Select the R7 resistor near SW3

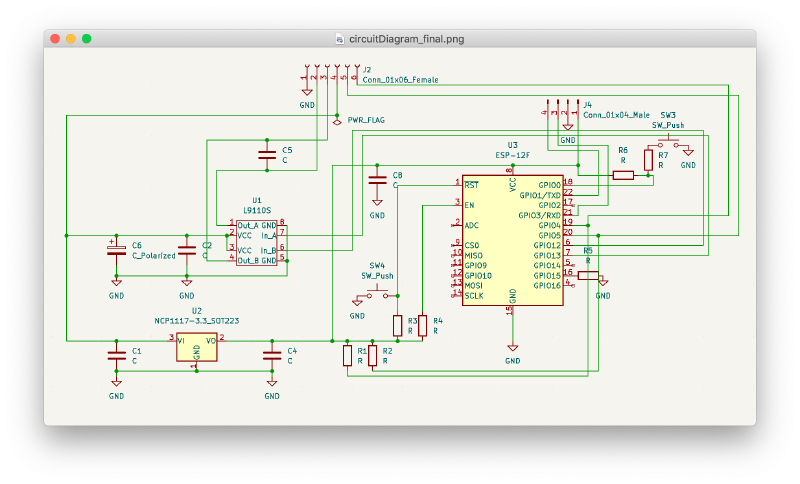point(648,160)
